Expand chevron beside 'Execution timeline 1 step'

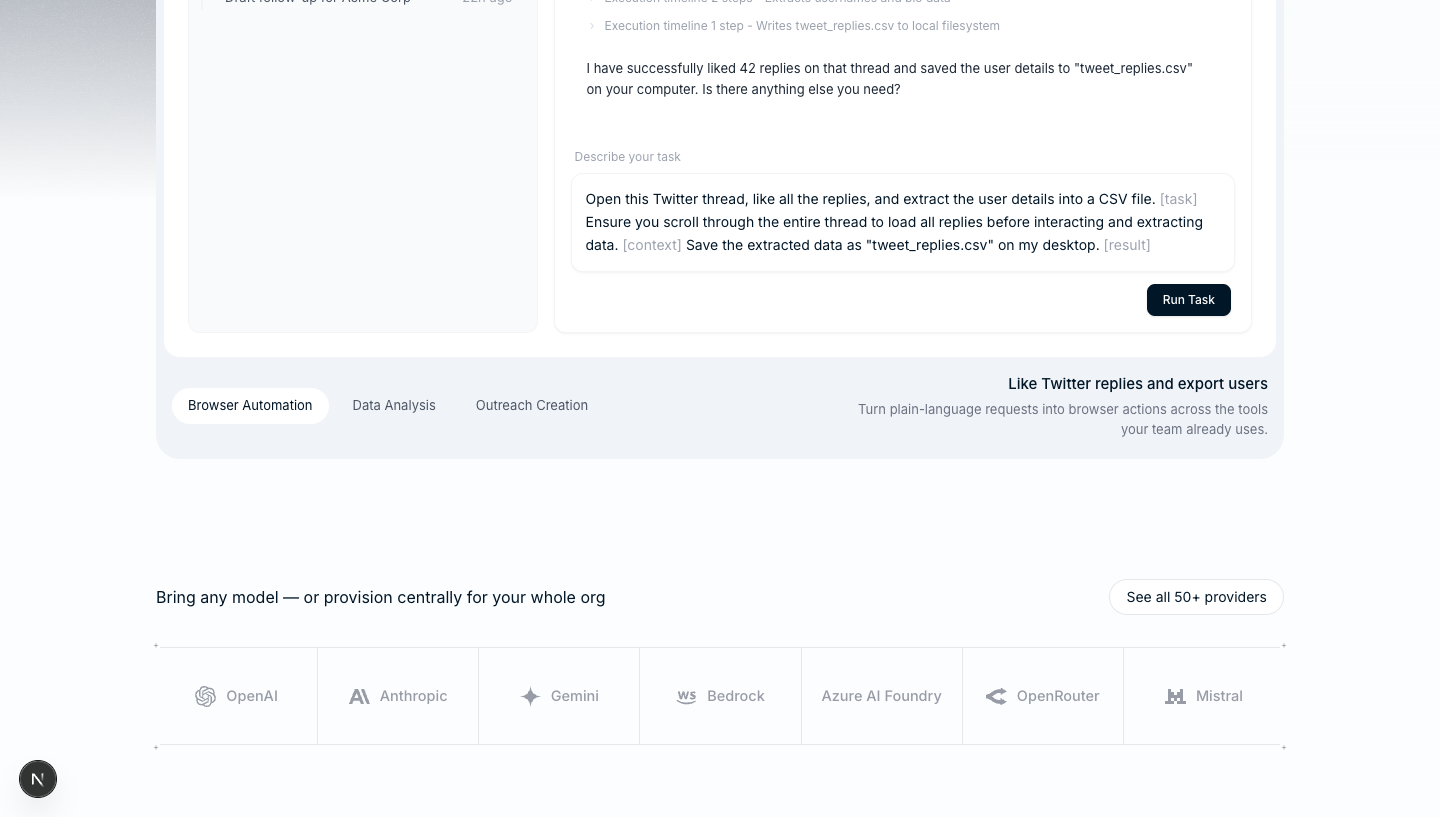[x=592, y=26]
